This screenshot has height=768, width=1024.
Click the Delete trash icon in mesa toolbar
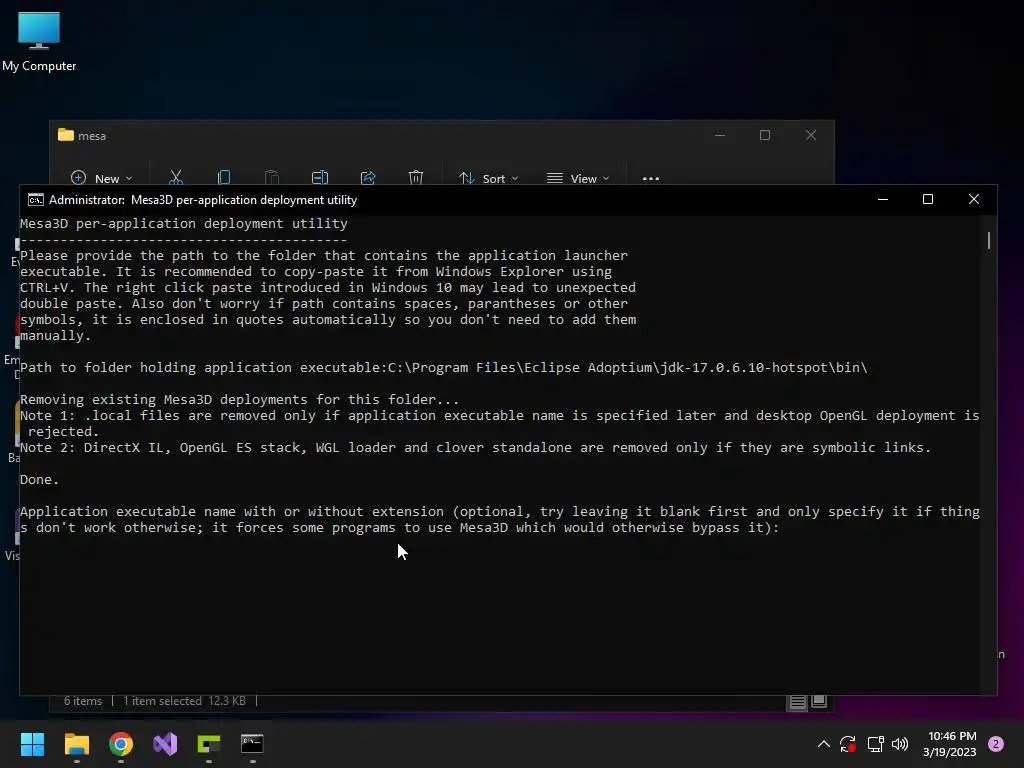click(x=415, y=178)
